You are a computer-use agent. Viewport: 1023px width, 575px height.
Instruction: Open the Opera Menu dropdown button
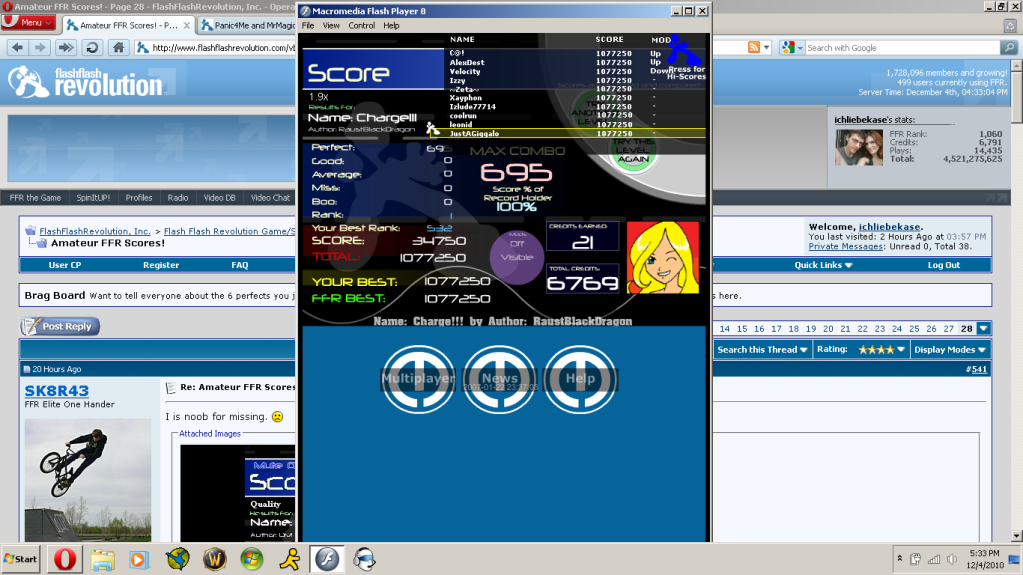click(x=29, y=23)
